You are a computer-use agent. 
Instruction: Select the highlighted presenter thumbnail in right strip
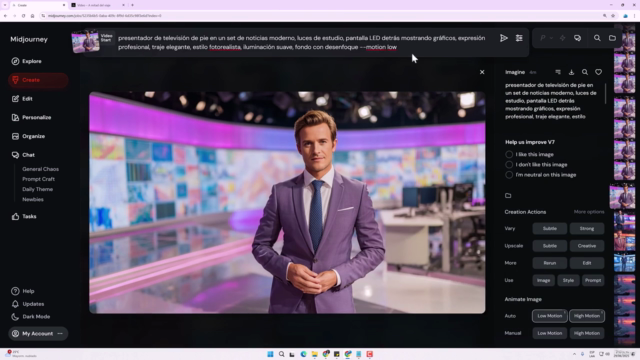(x=622, y=197)
